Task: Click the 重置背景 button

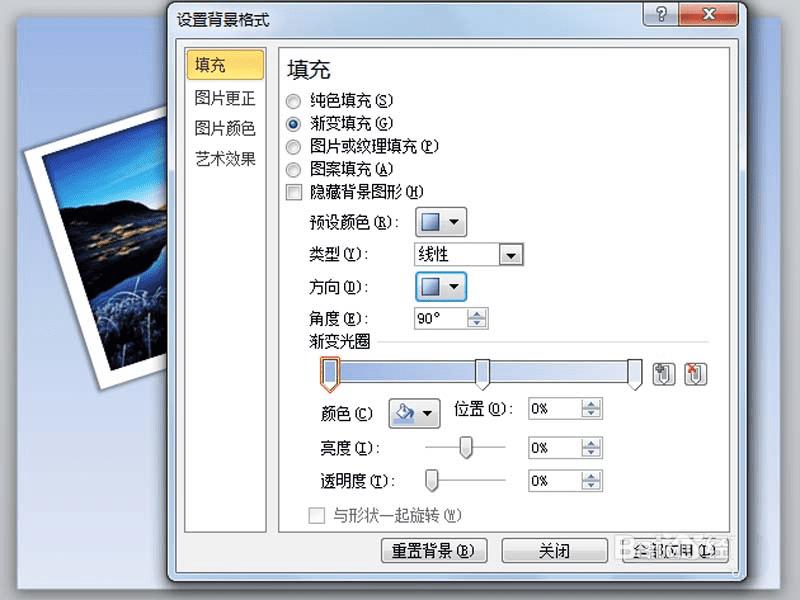Action: click(x=434, y=551)
